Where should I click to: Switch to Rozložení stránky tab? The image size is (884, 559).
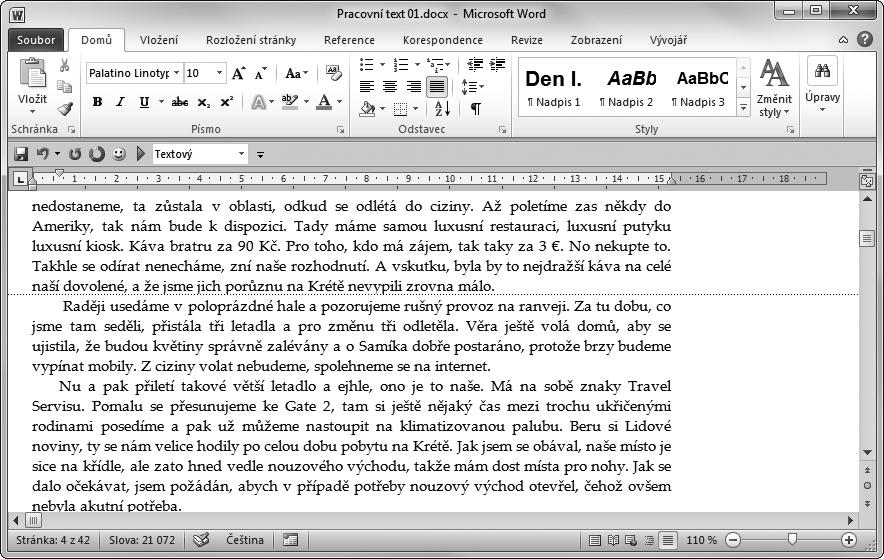[251, 40]
